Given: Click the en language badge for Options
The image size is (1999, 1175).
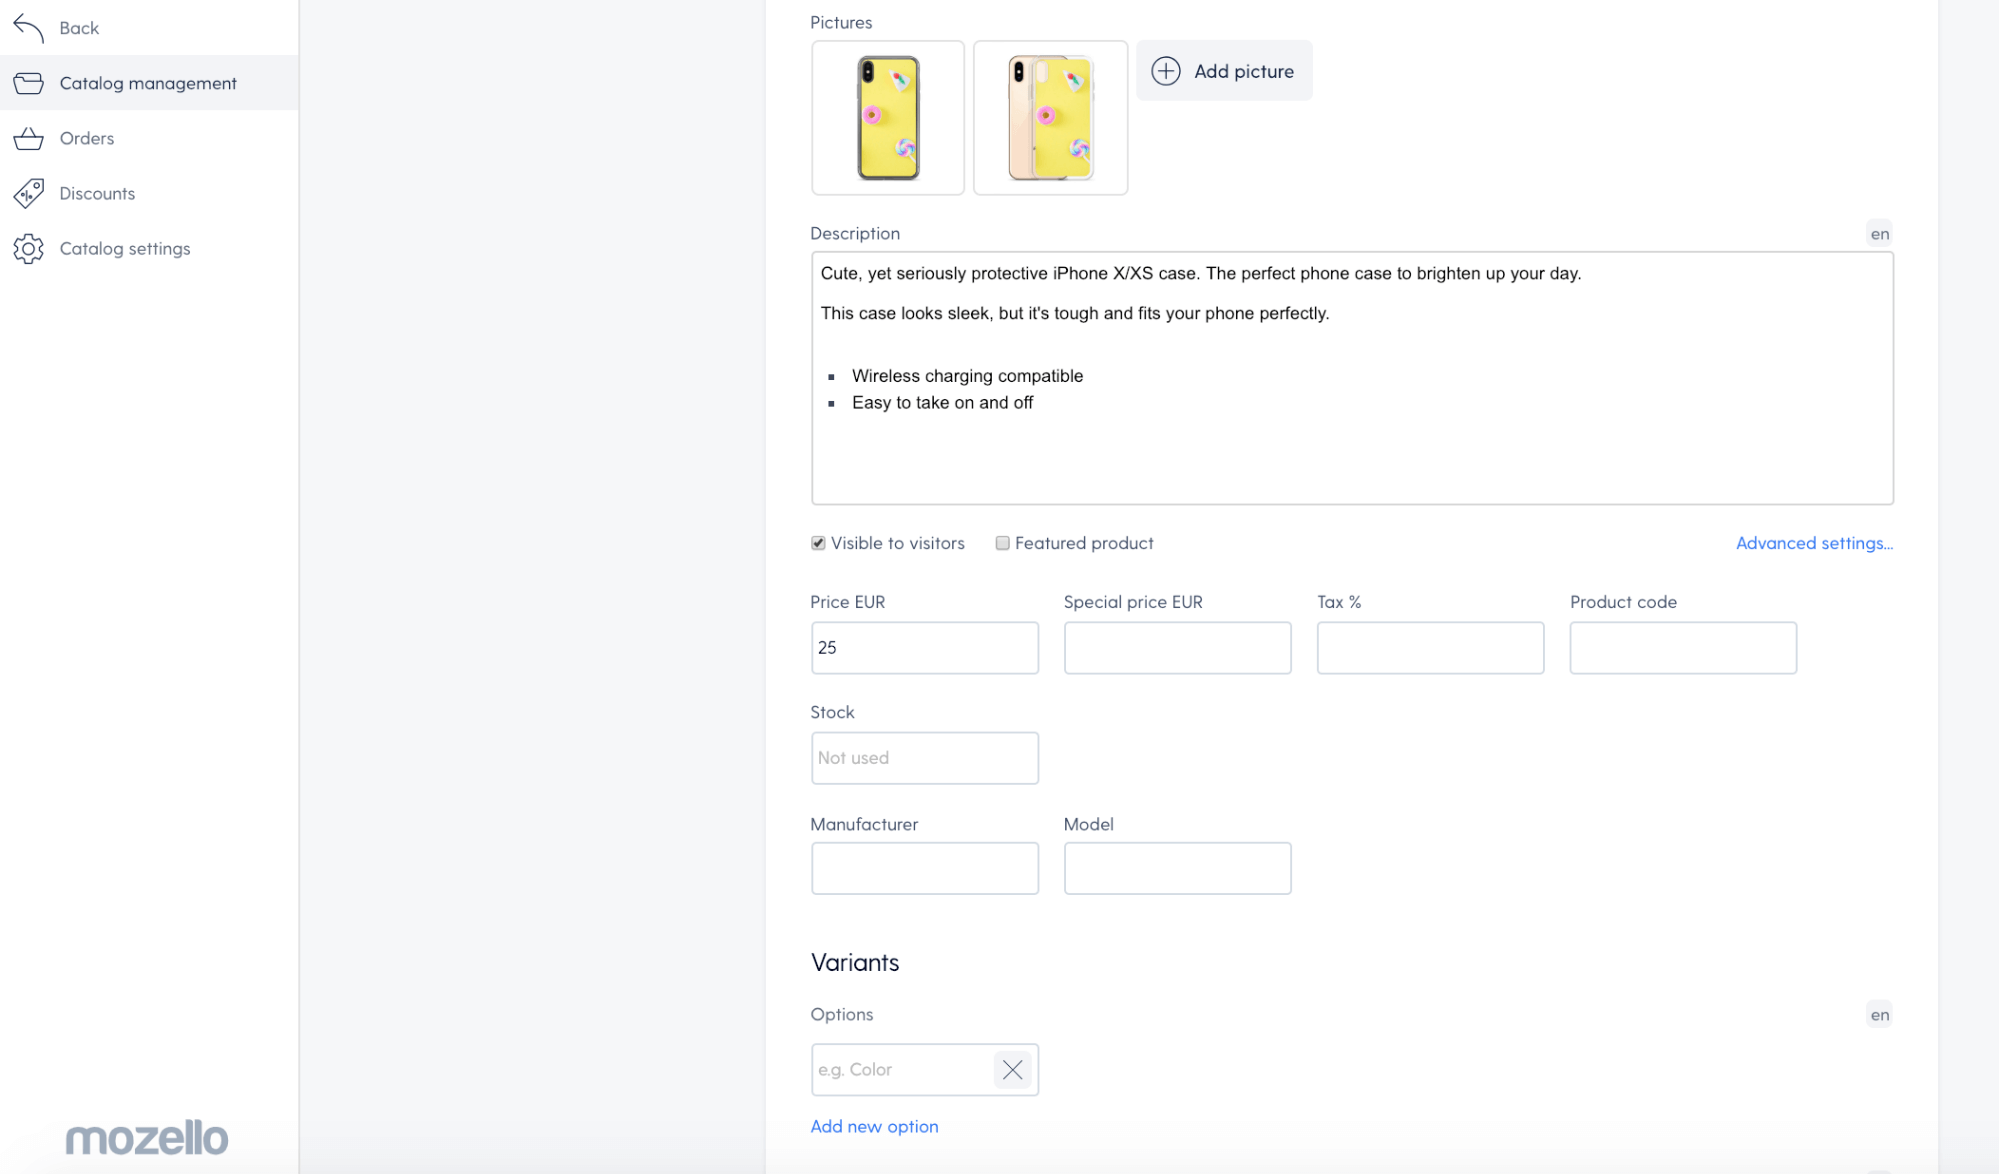Looking at the screenshot, I should 1879,1015.
